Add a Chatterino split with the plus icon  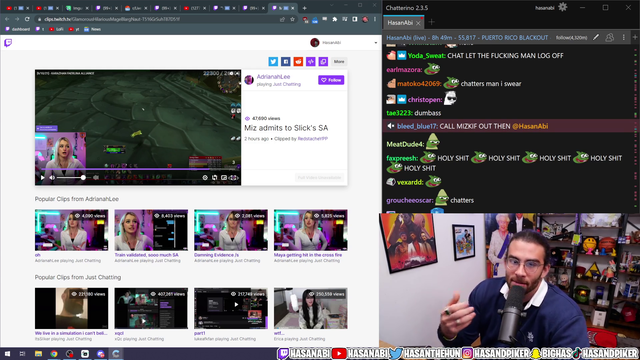(635, 38)
